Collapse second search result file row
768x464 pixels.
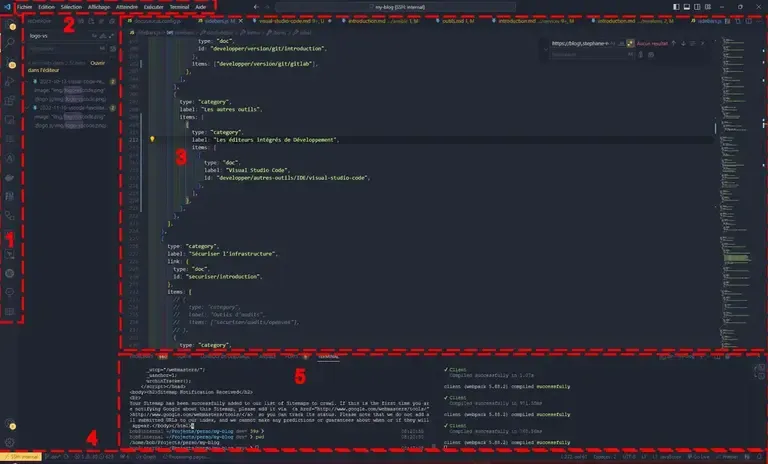click(72, 108)
